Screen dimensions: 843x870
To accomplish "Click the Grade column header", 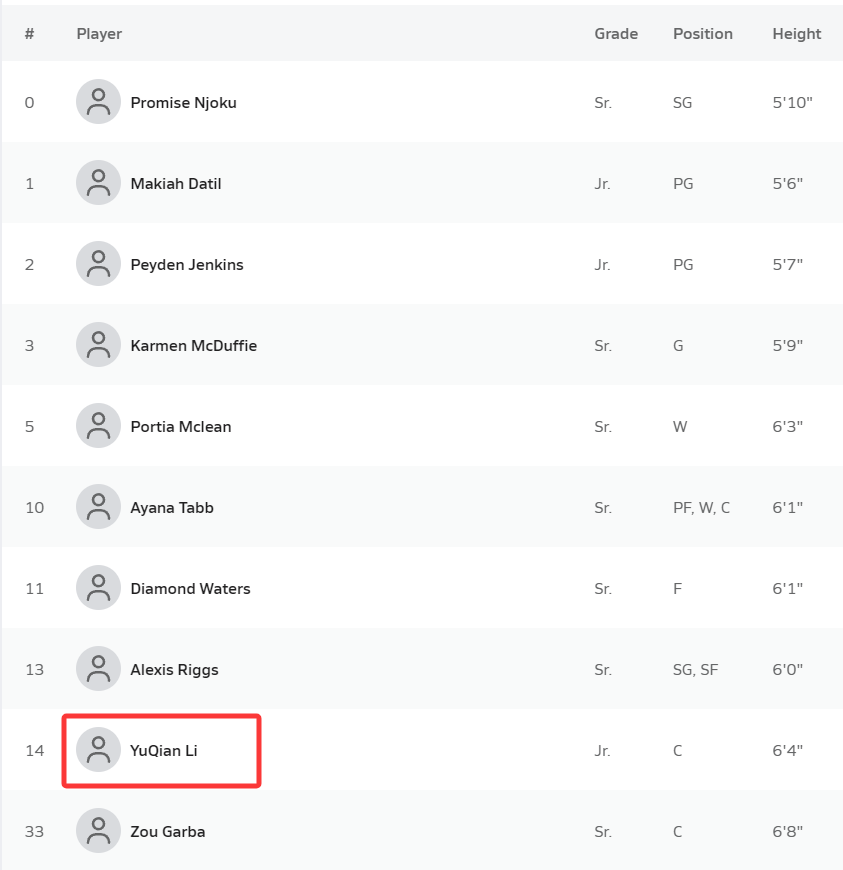I will coord(616,34).
